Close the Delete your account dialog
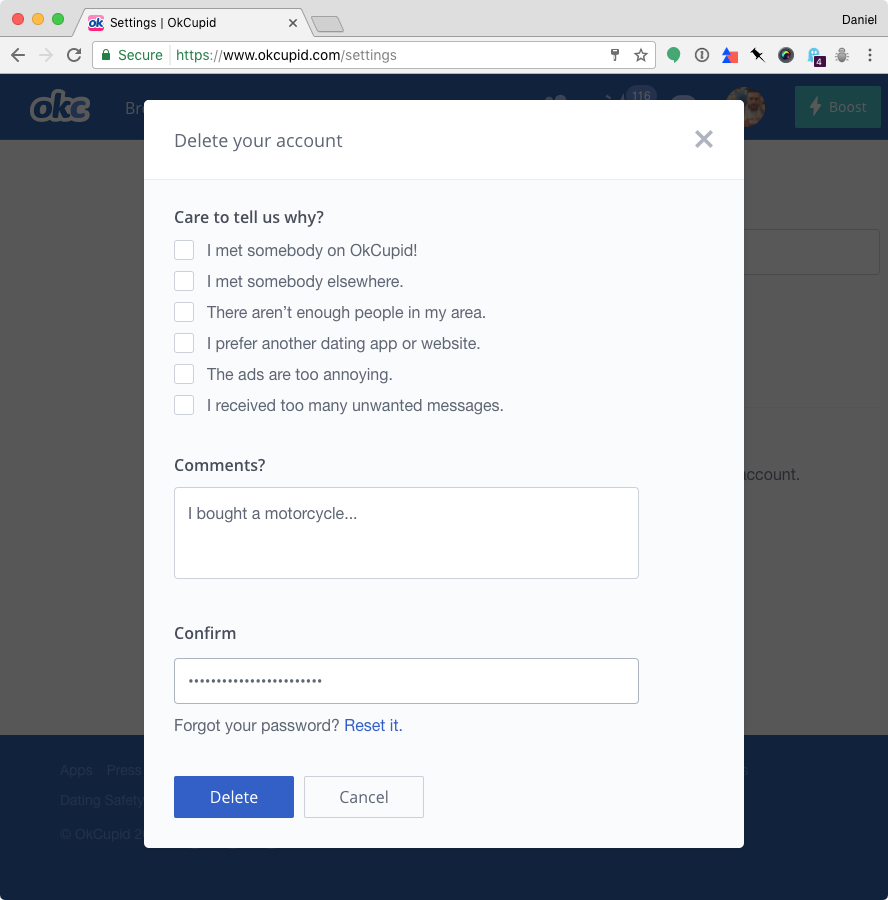This screenshot has height=900, width=888. click(x=703, y=139)
